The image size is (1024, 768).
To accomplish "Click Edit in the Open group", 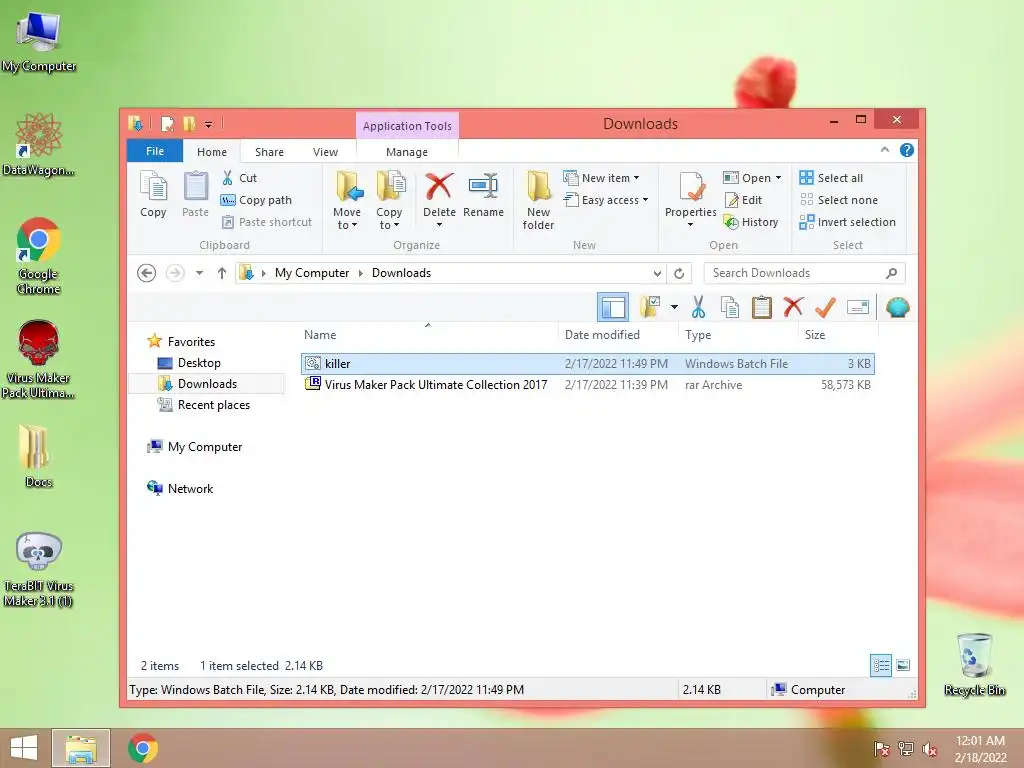I will 743,200.
